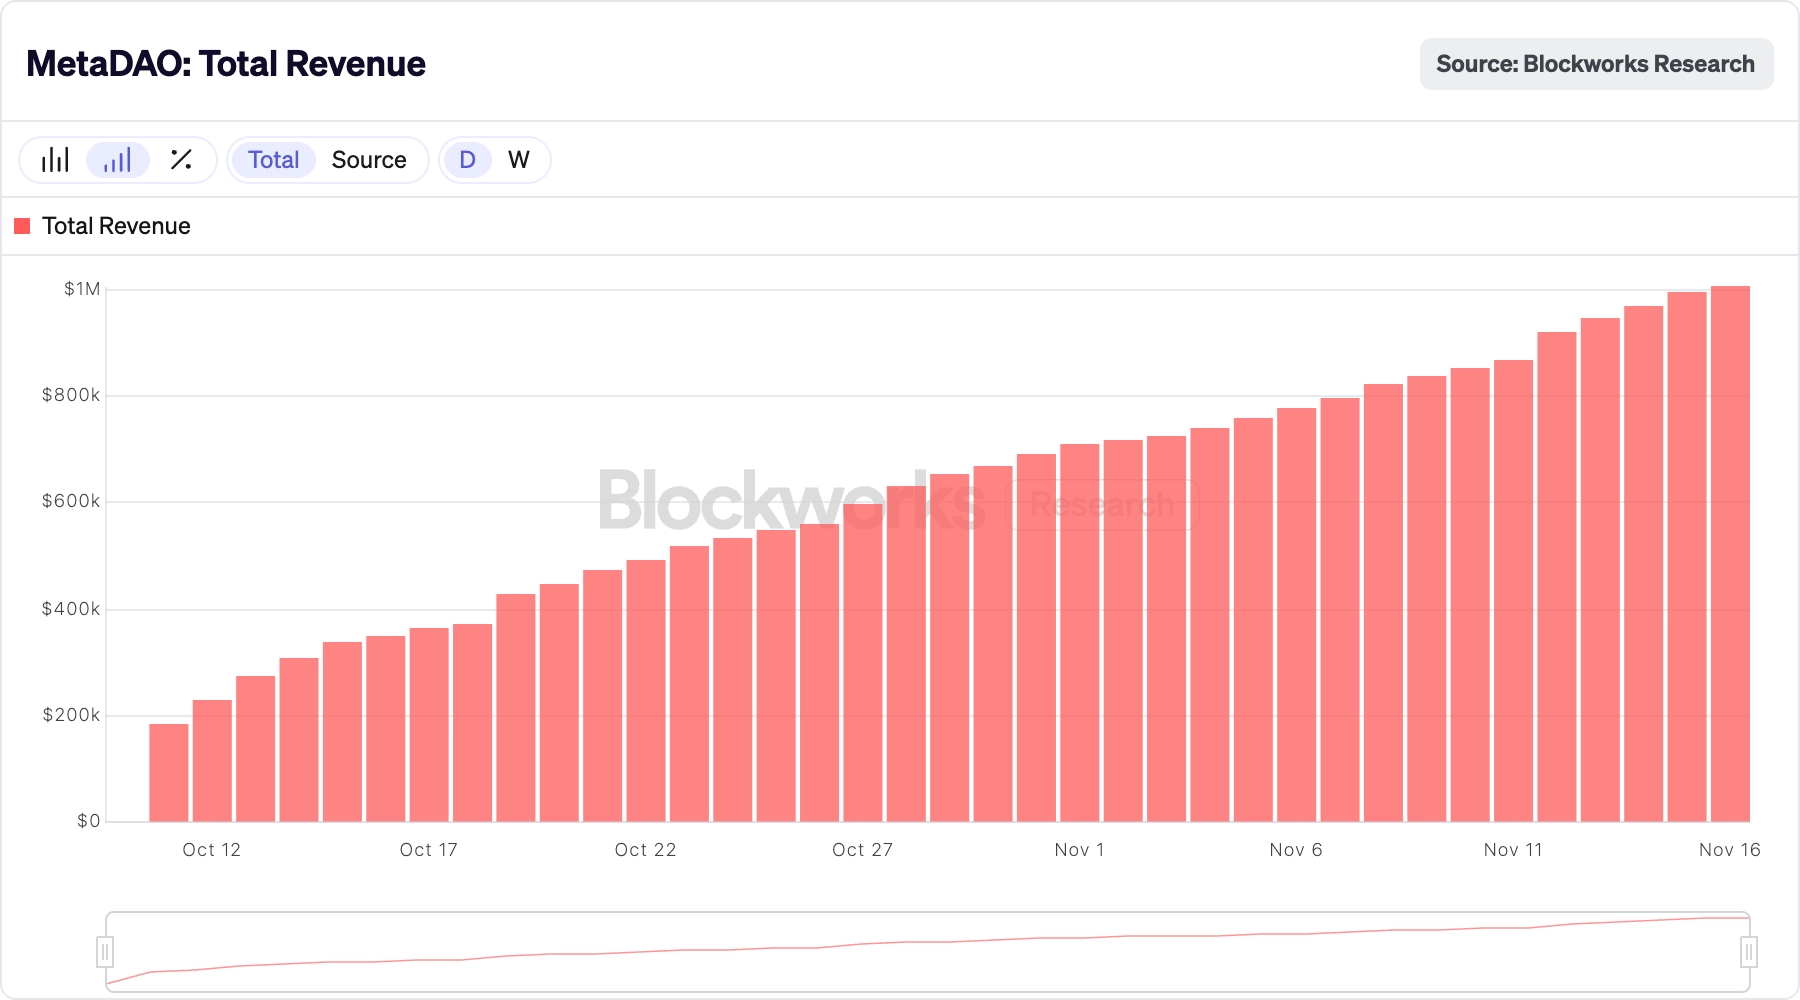This screenshot has height=1000, width=1800.
Task: Select the Nov 16 revenue bar
Action: 1730,560
